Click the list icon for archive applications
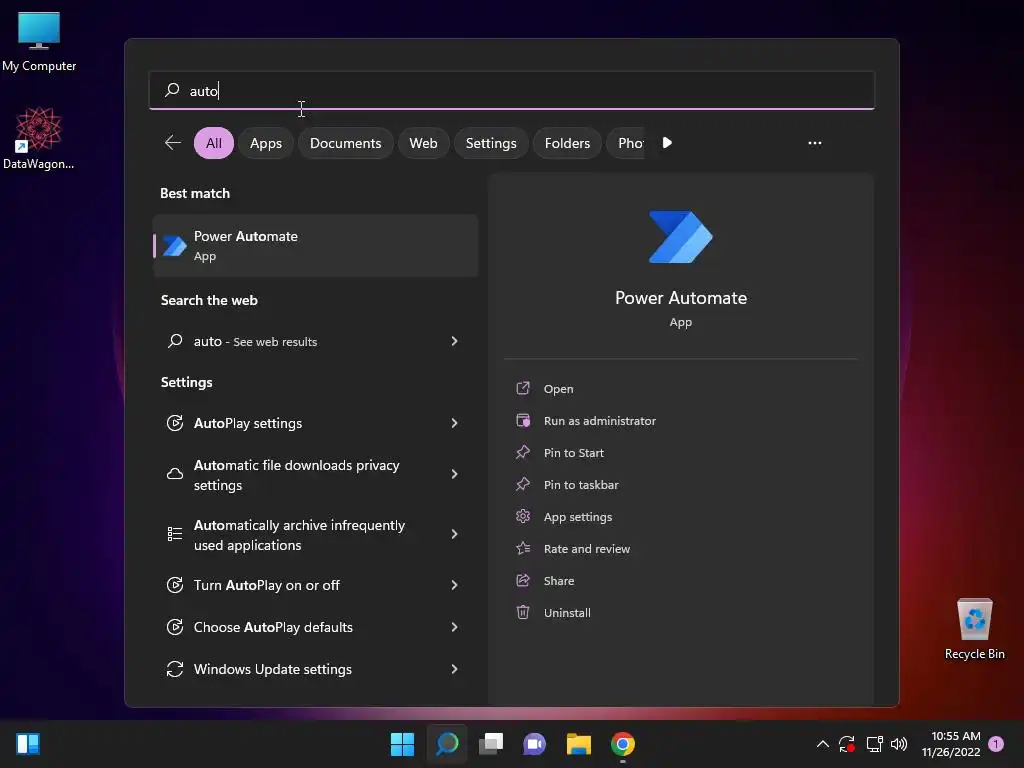Viewport: 1024px width, 768px height. [174, 534]
